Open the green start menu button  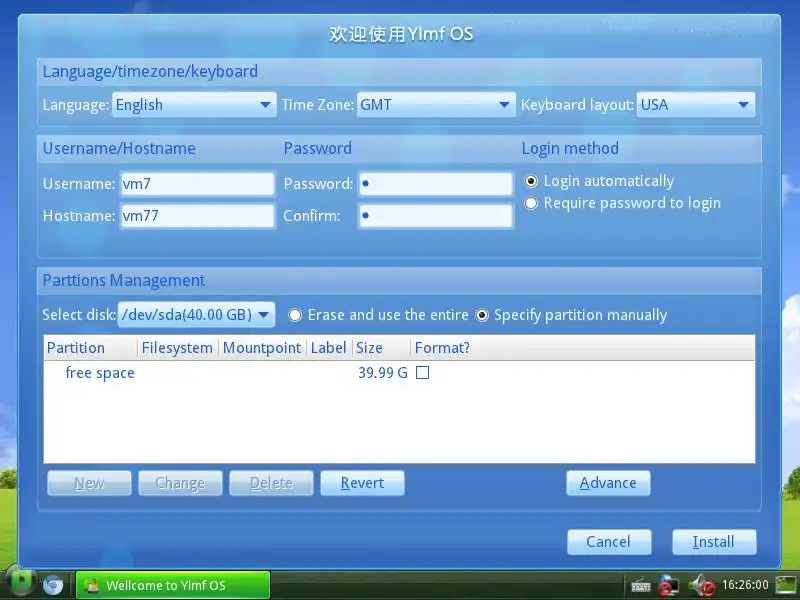(x=20, y=582)
